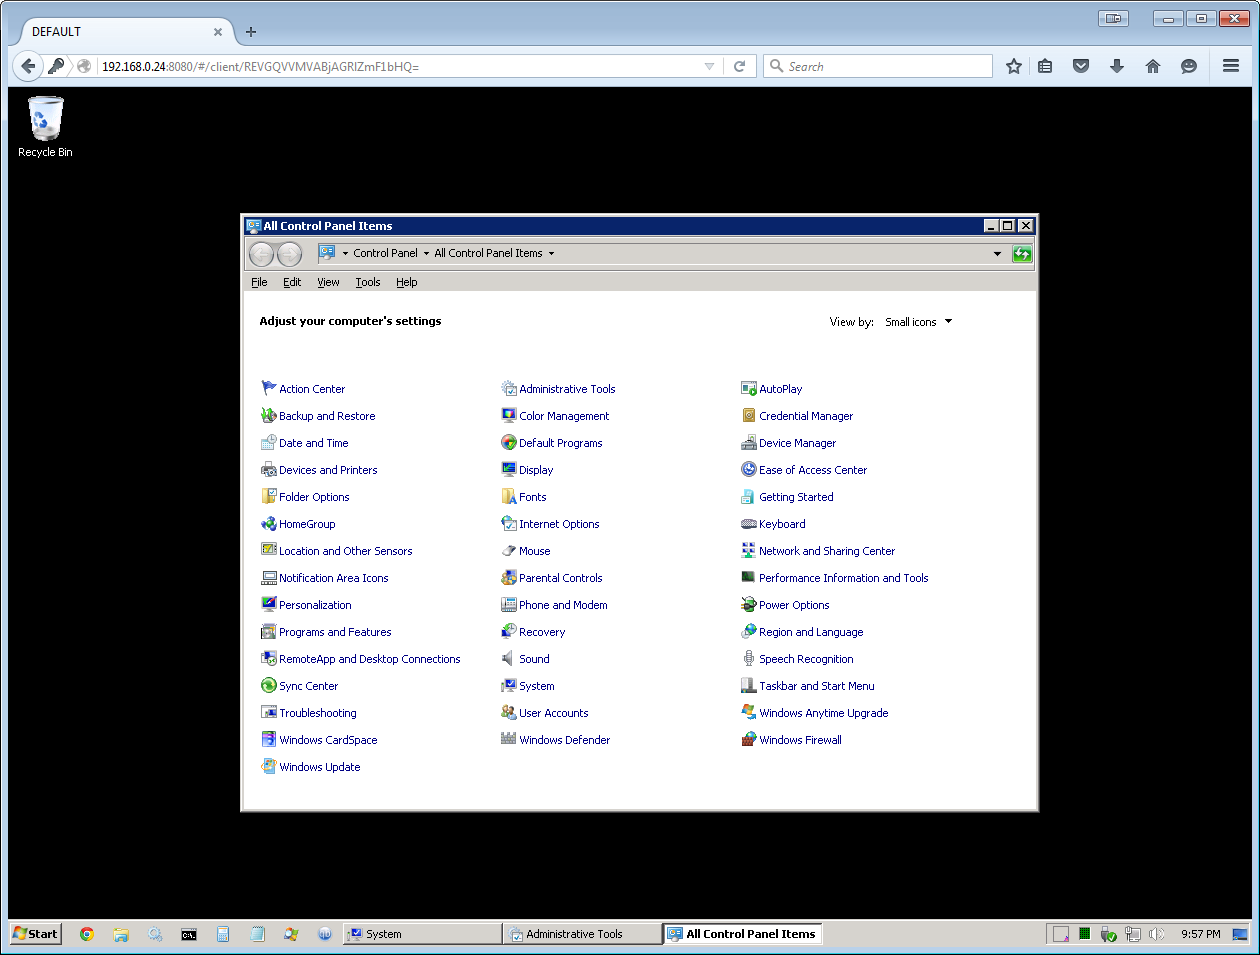Click the Firefox home icon

[x=1153, y=66]
